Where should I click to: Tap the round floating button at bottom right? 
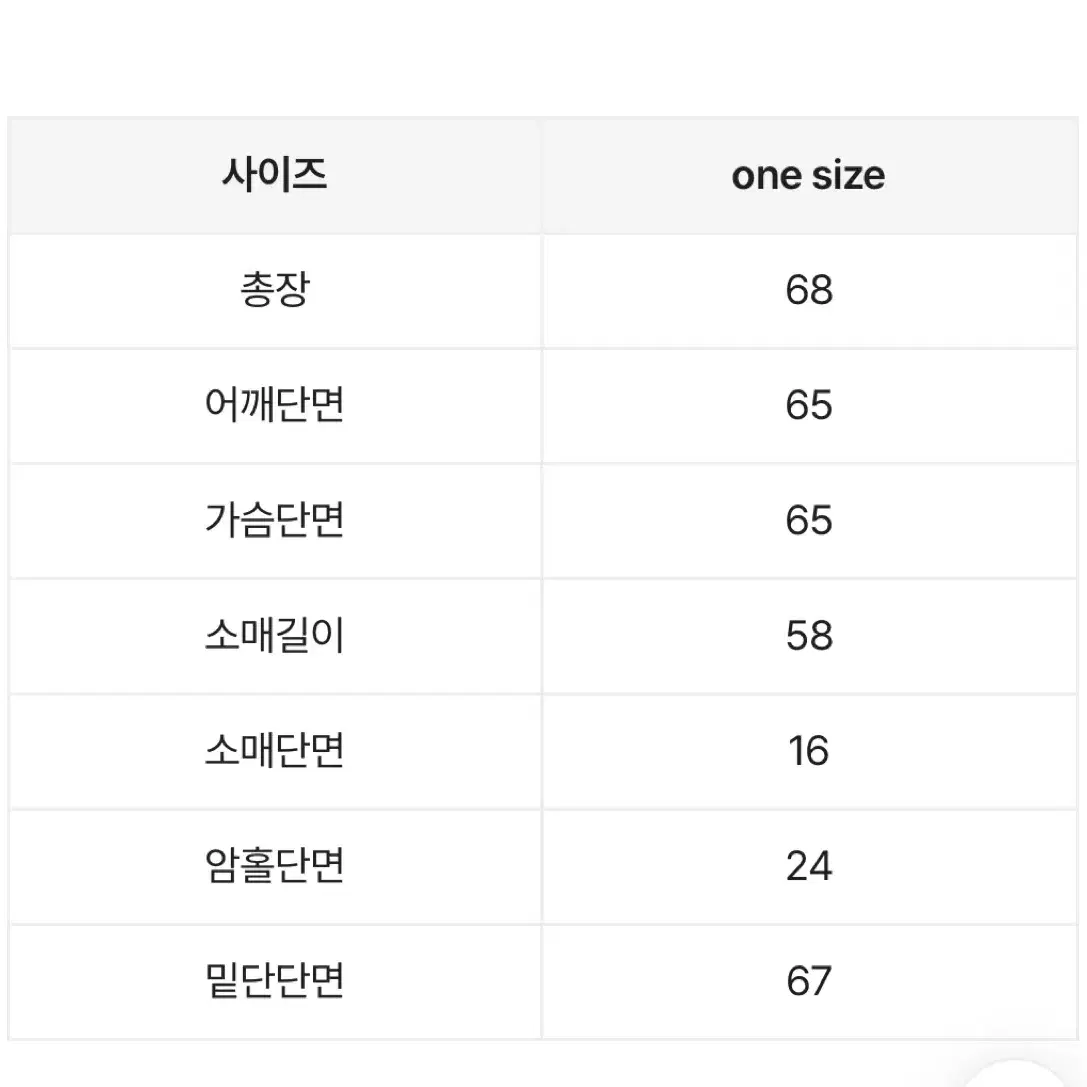click(1016, 1073)
